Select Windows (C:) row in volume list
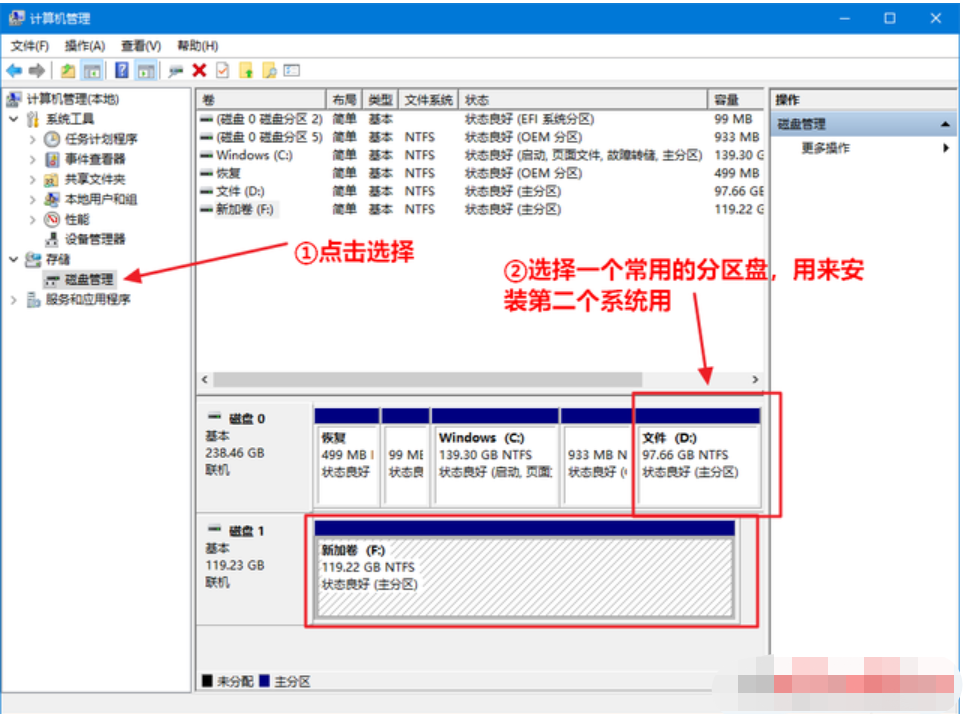This screenshot has width=966, height=714. tap(254, 155)
